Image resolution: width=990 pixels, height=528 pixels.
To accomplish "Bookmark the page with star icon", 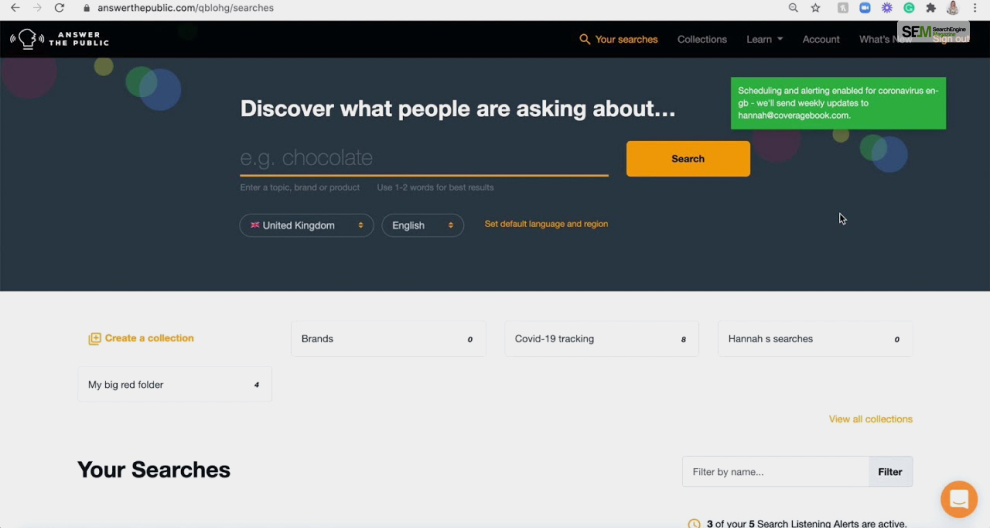I will click(816, 8).
